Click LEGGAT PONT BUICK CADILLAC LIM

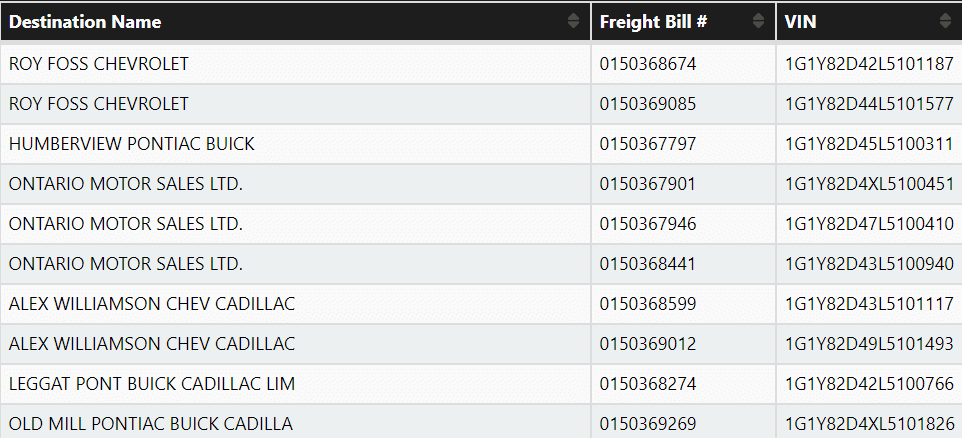coord(152,384)
